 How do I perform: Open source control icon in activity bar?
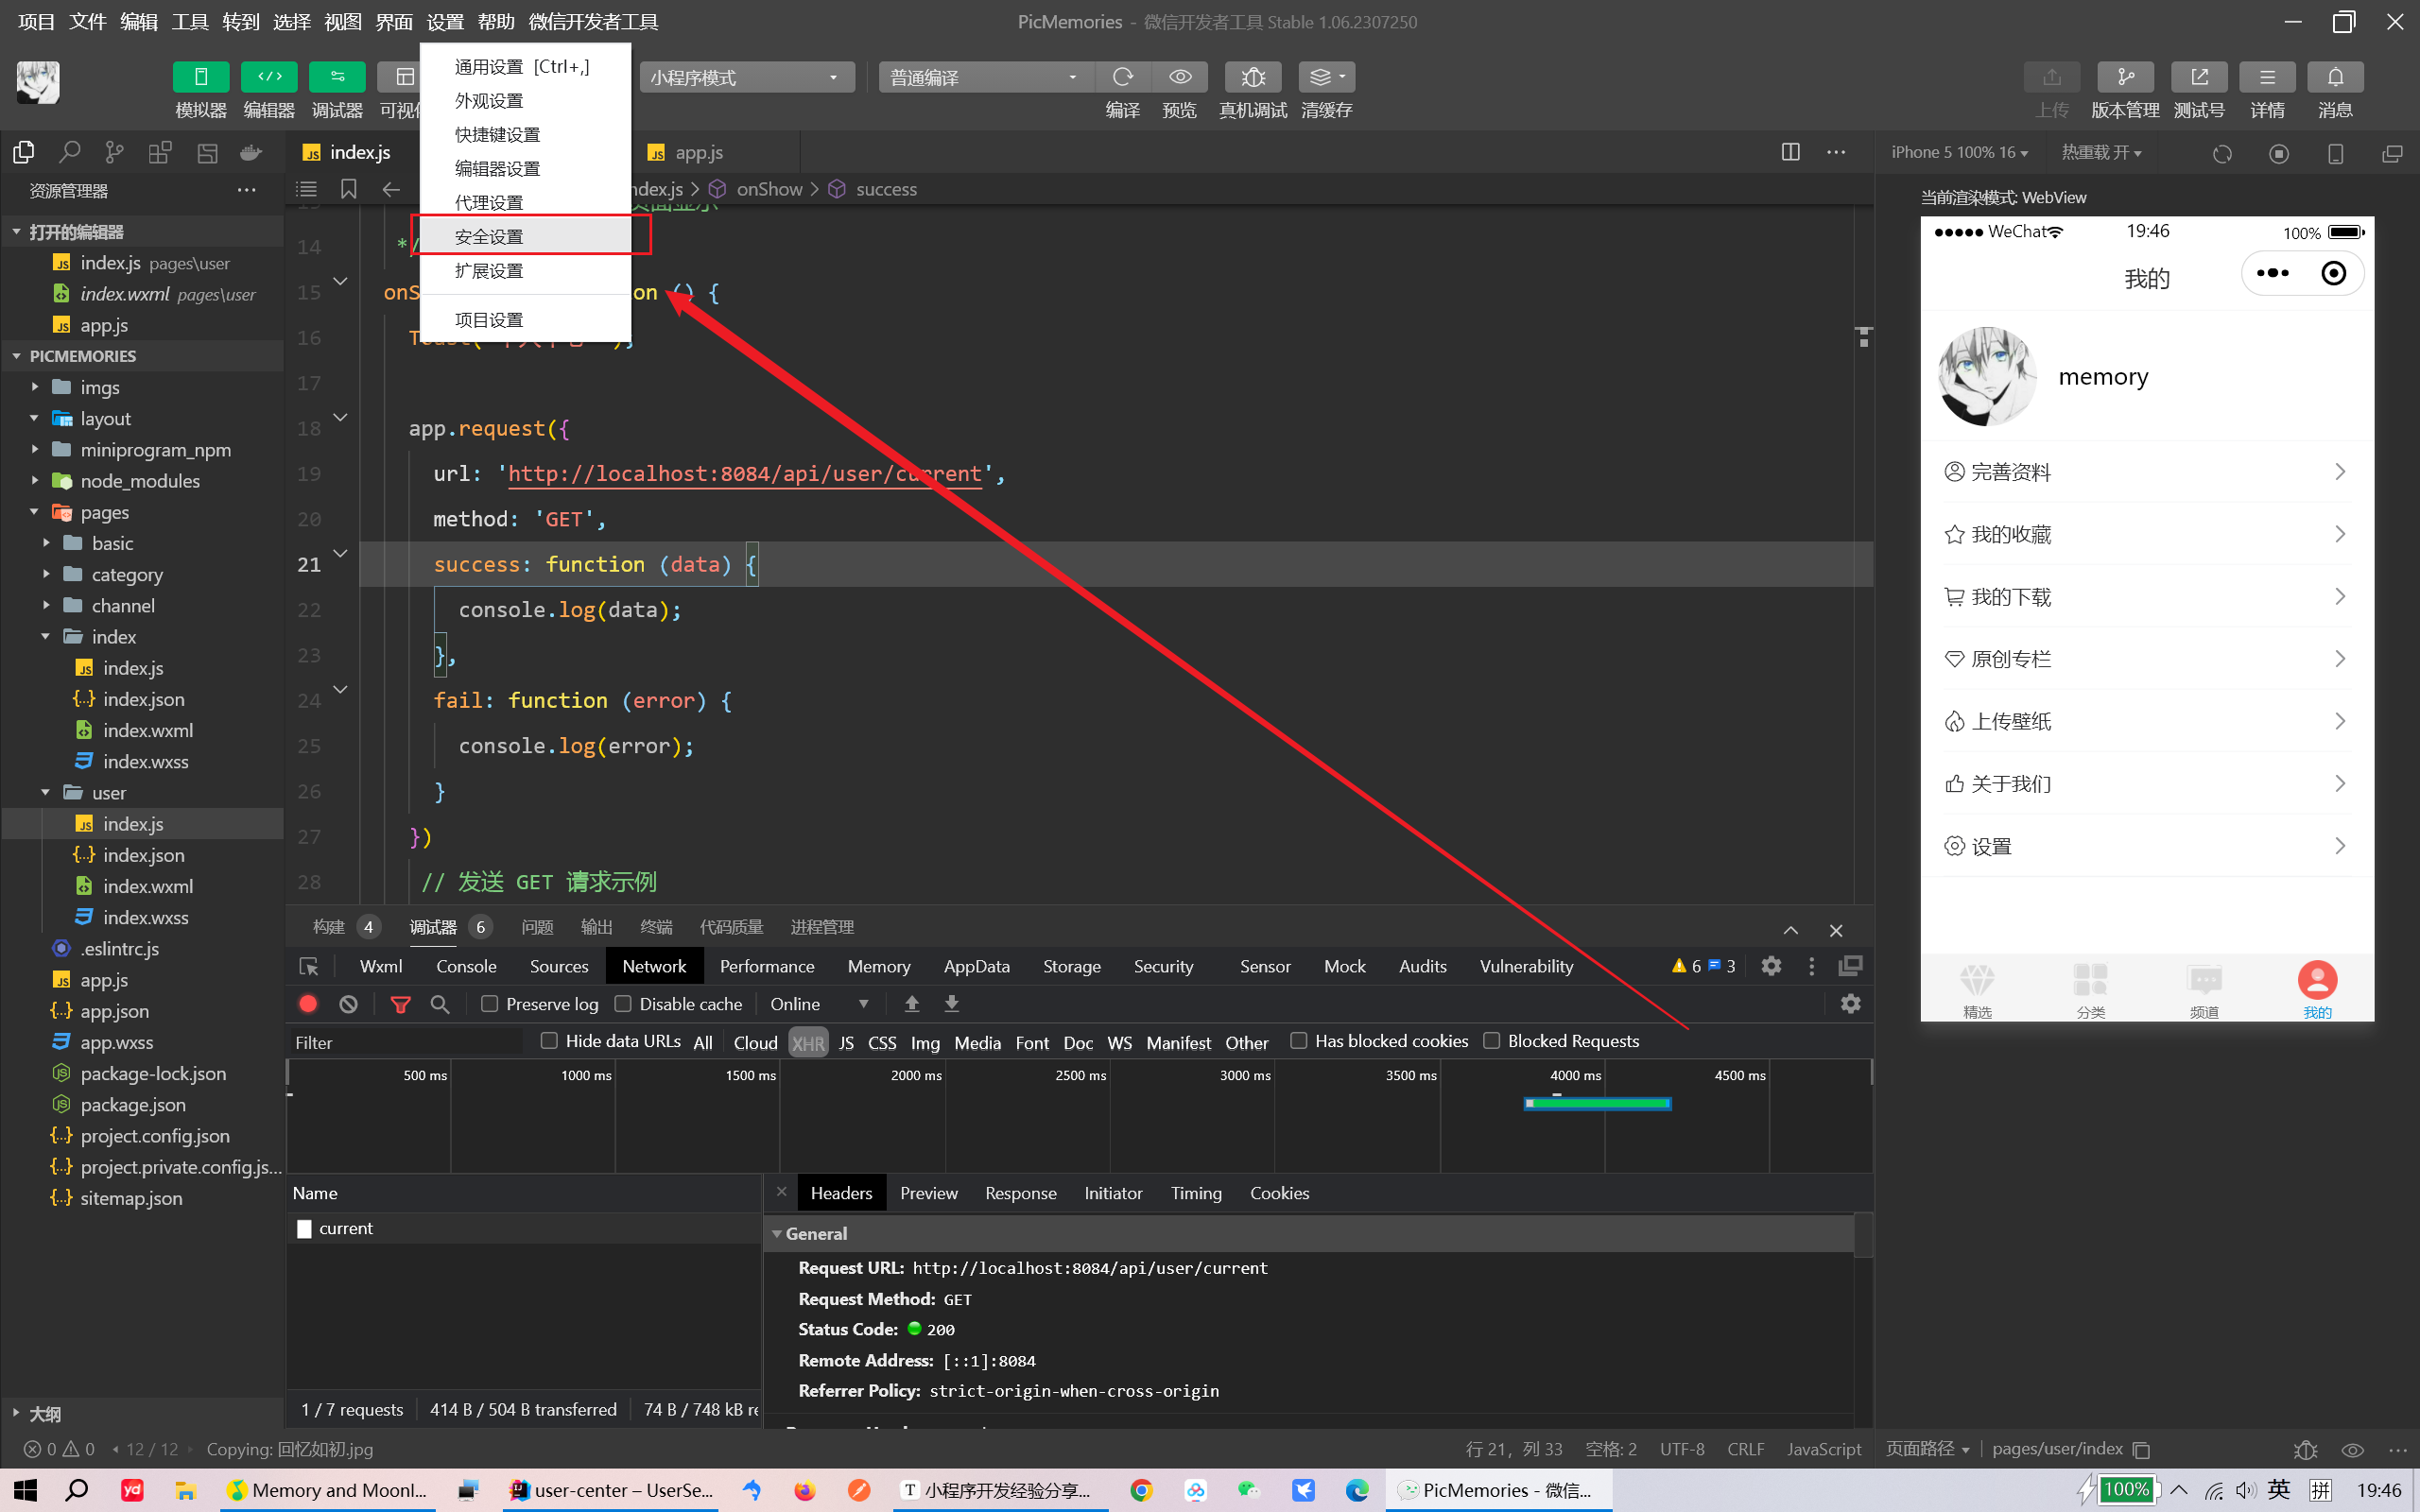pyautogui.click(x=115, y=152)
